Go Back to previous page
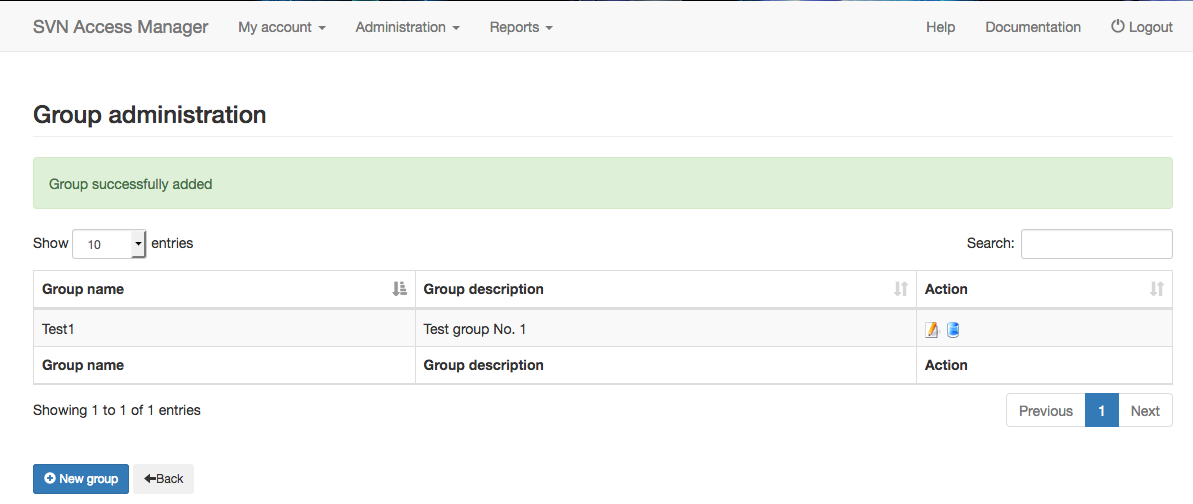This screenshot has width=1193, height=504. click(x=164, y=479)
